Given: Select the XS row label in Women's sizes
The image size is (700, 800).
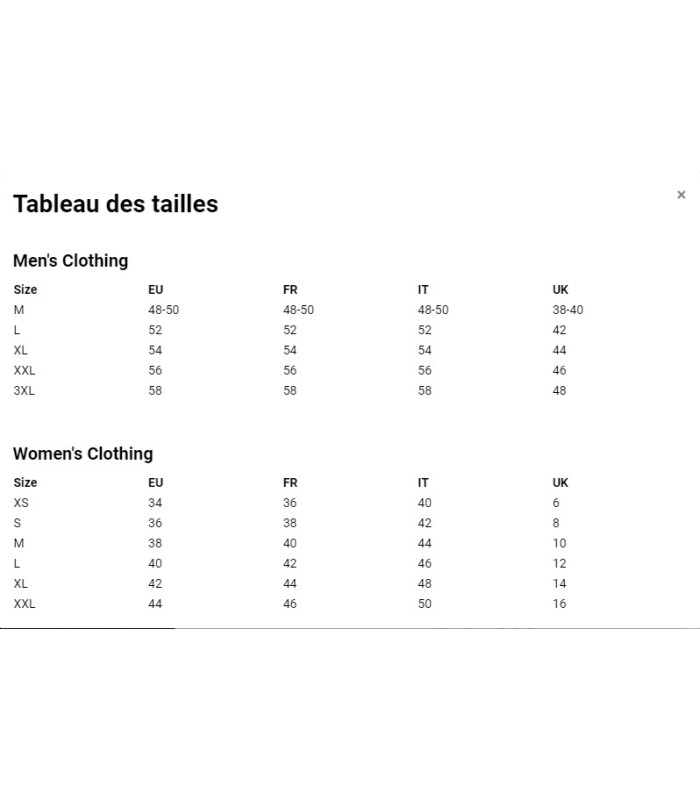Looking at the screenshot, I should 21,503.
